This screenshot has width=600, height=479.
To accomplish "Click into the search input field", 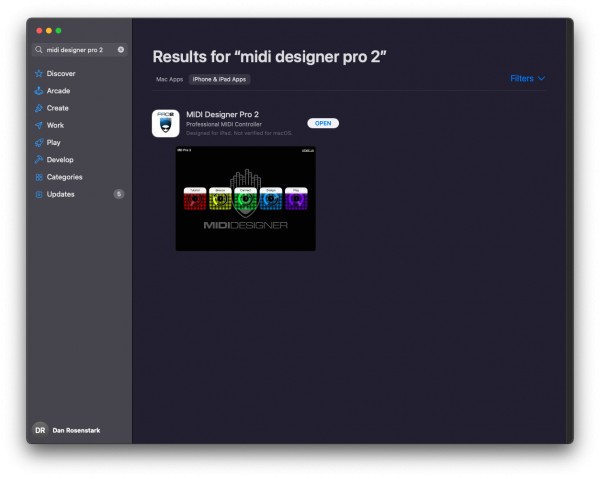I will 79,50.
